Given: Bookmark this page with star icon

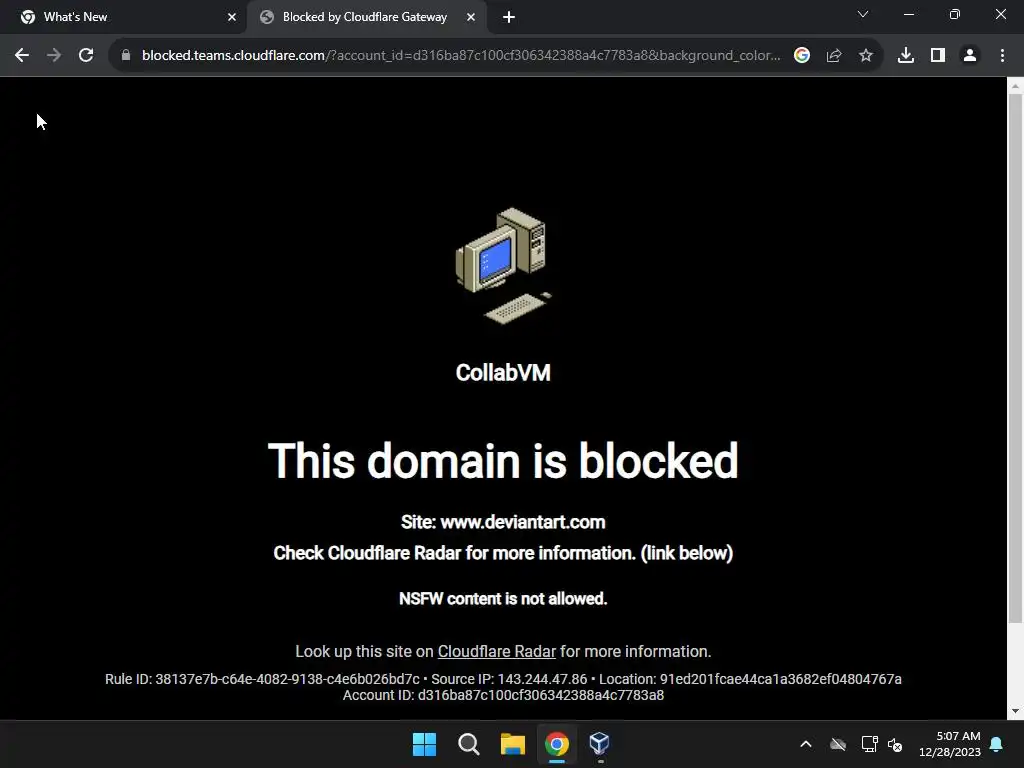Looking at the screenshot, I should tap(865, 56).
